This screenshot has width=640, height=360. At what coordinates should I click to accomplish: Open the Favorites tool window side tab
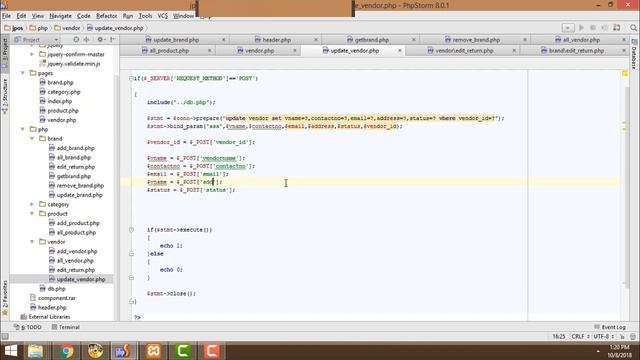(5, 298)
